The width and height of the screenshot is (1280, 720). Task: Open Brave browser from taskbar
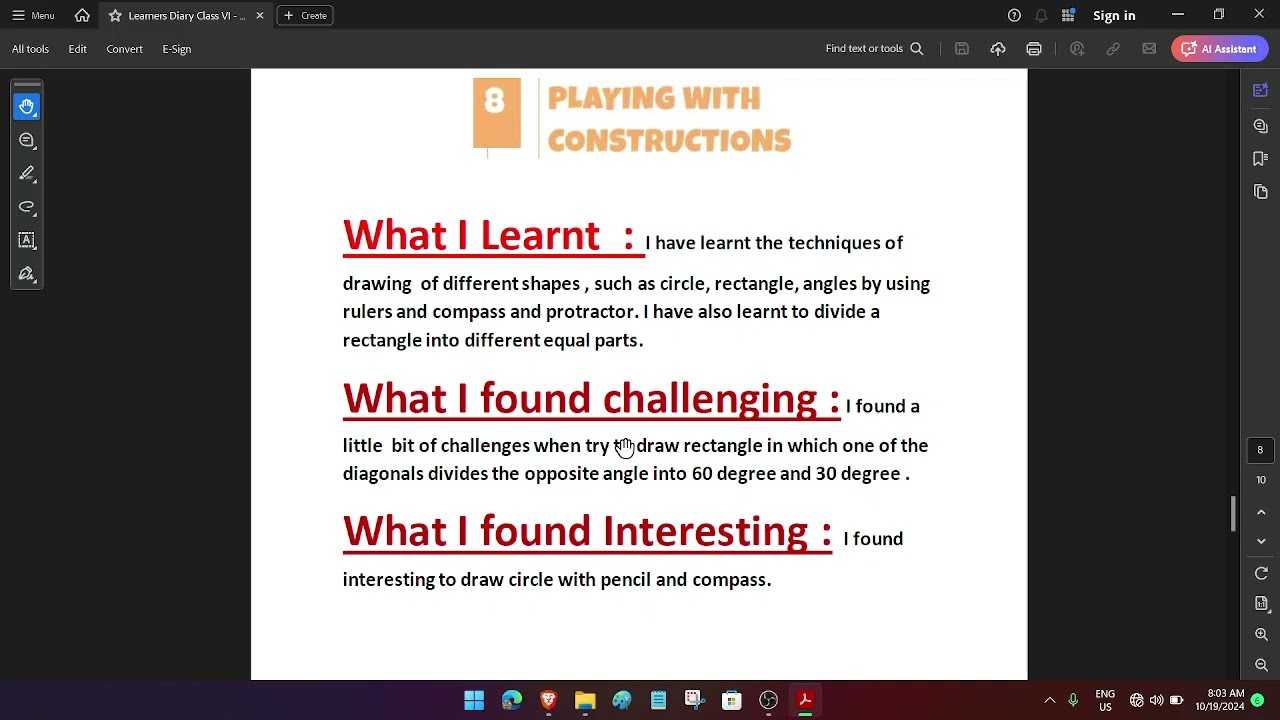(548, 700)
